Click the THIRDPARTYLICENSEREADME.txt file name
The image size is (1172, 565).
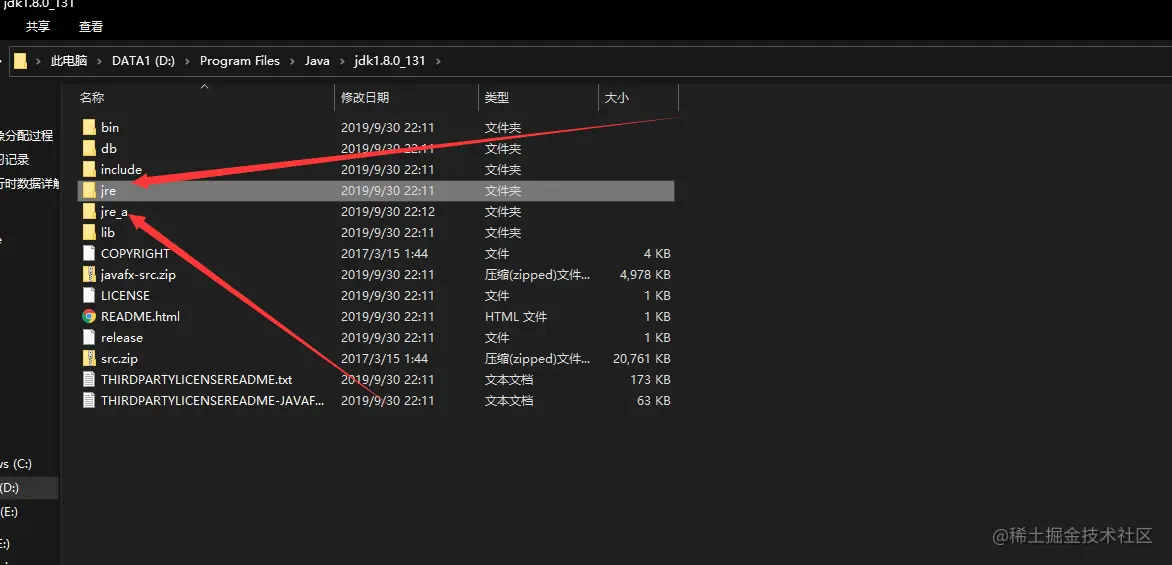coord(197,380)
